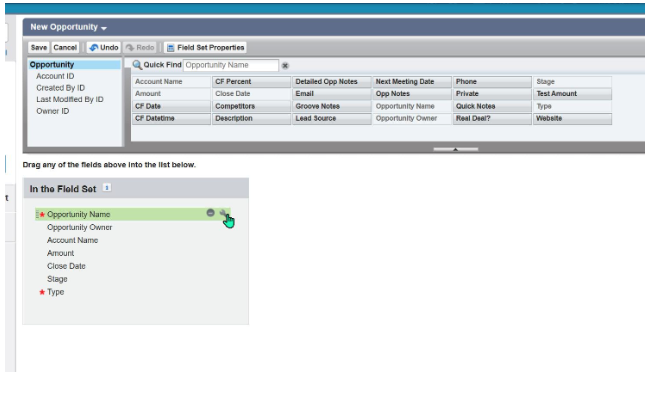Select the Detailed Opp Notes field

click(x=332, y=82)
